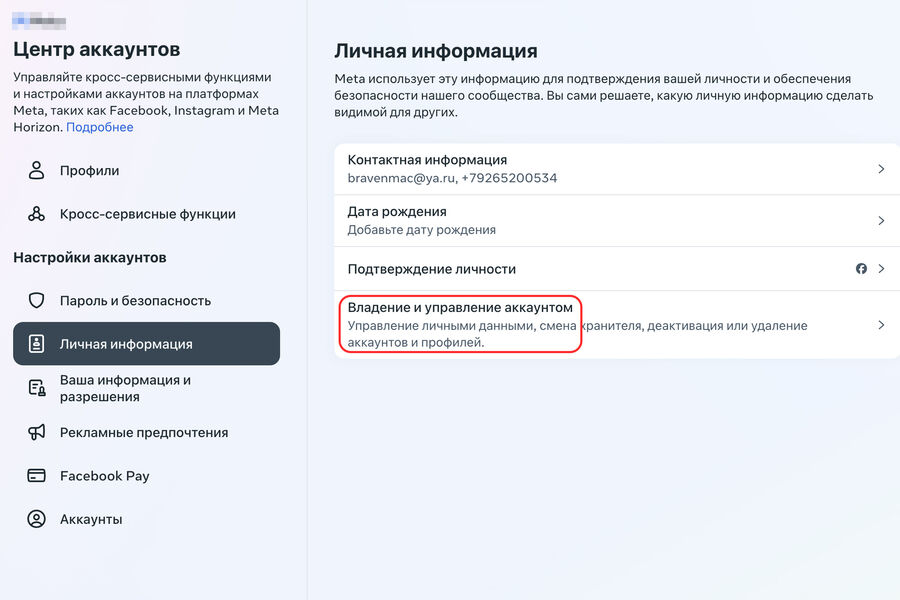Expand Контактная информация with its chevron
Screen dimensions: 900x600
[881, 169]
